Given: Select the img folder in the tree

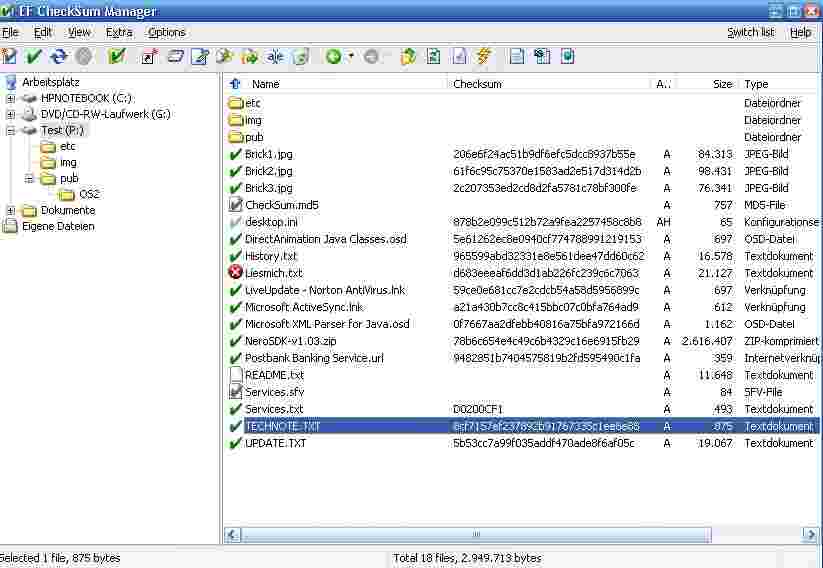Looking at the screenshot, I should [x=68, y=163].
